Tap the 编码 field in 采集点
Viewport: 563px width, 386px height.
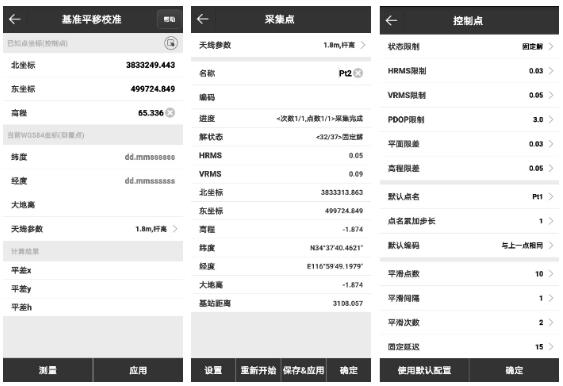point(281,97)
